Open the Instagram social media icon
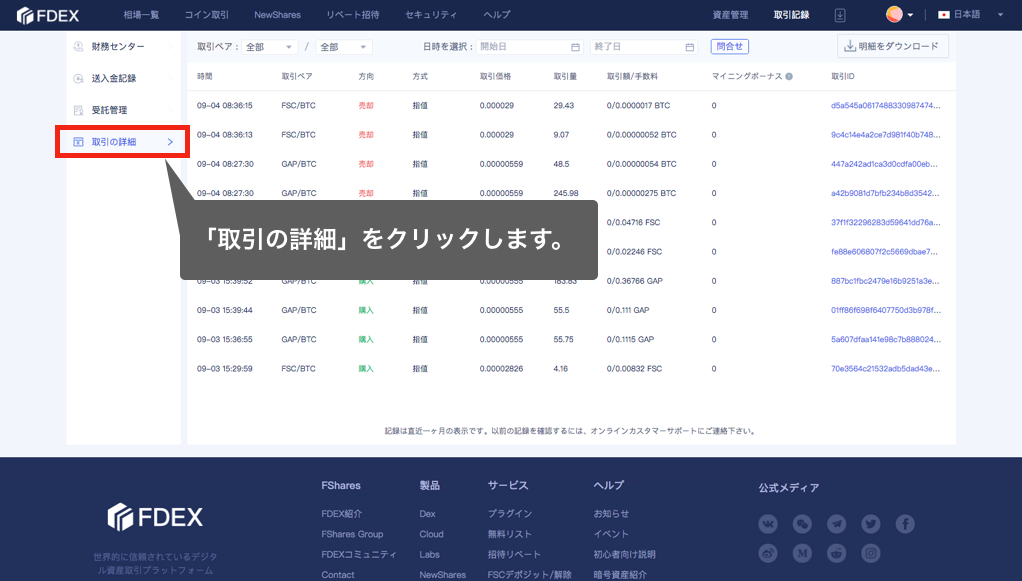The image size is (1022, 581). [x=871, y=553]
